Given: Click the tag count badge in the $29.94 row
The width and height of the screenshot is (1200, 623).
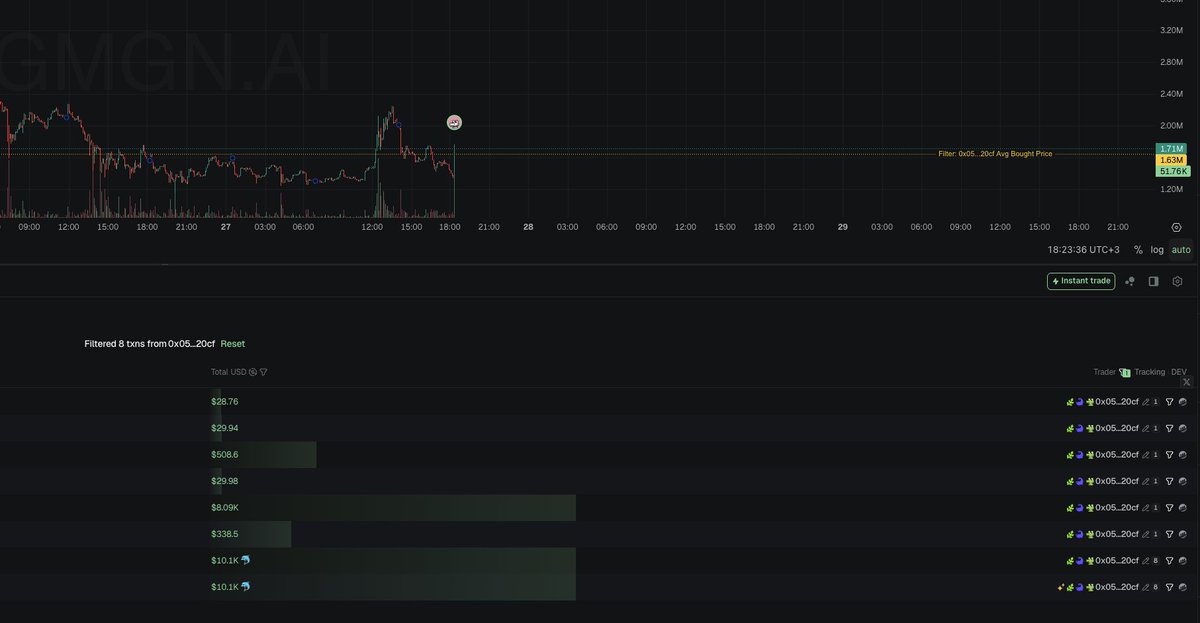Looking at the screenshot, I should pyautogui.click(x=1156, y=428).
